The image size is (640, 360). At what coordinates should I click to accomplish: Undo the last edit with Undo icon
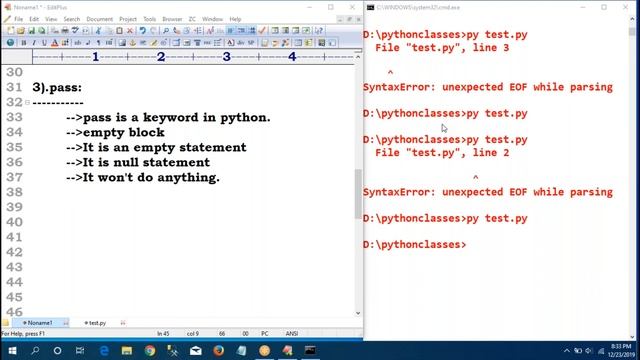coord(142,31)
